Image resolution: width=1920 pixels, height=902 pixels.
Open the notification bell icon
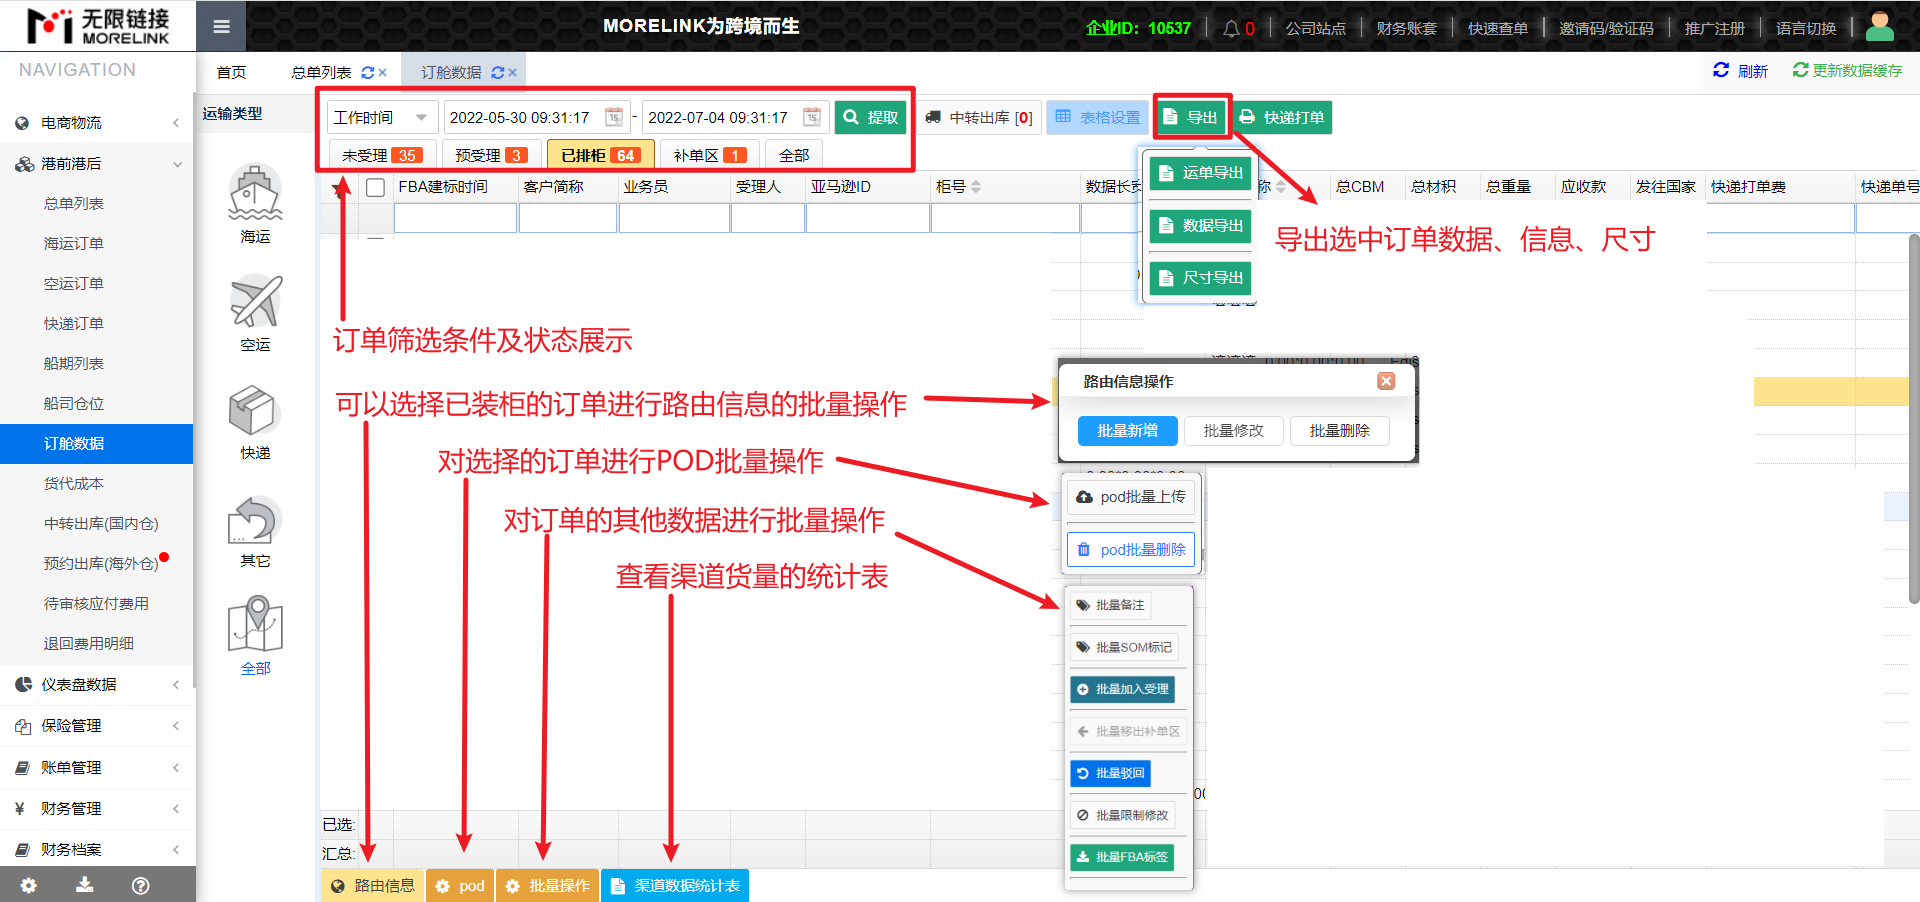pos(1231,28)
